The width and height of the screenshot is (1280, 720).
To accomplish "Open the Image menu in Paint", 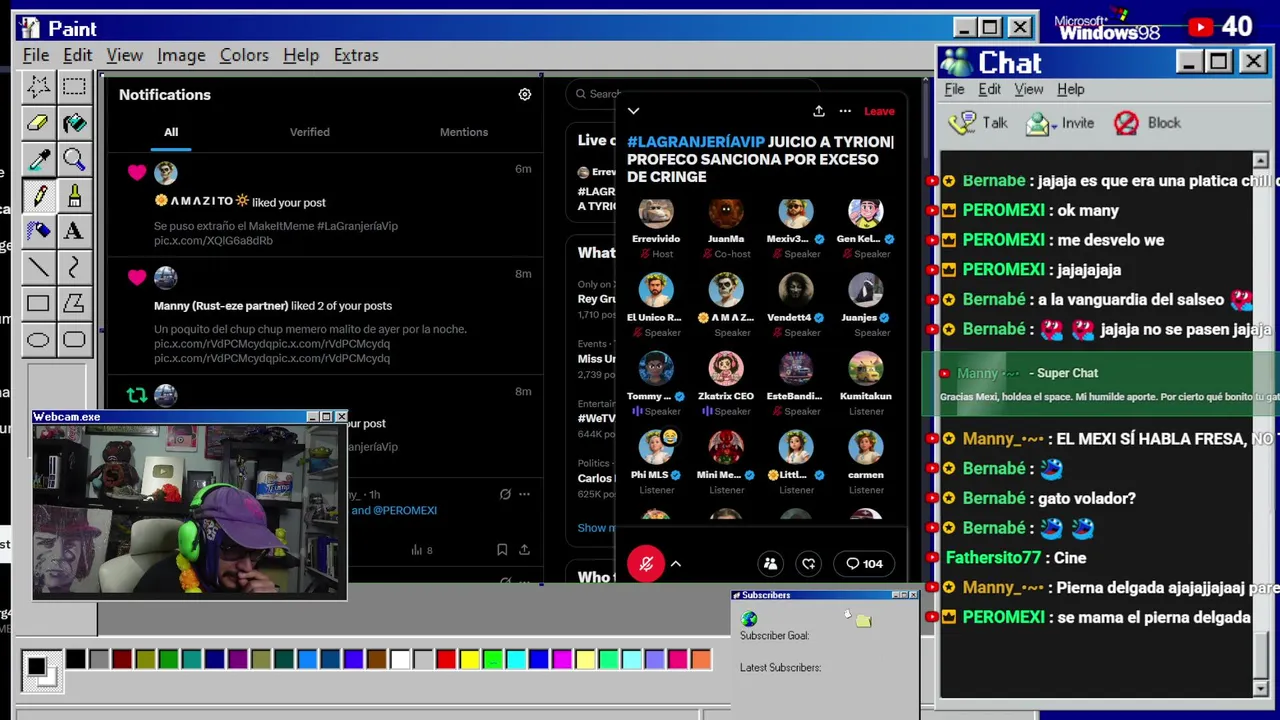I will tap(181, 55).
